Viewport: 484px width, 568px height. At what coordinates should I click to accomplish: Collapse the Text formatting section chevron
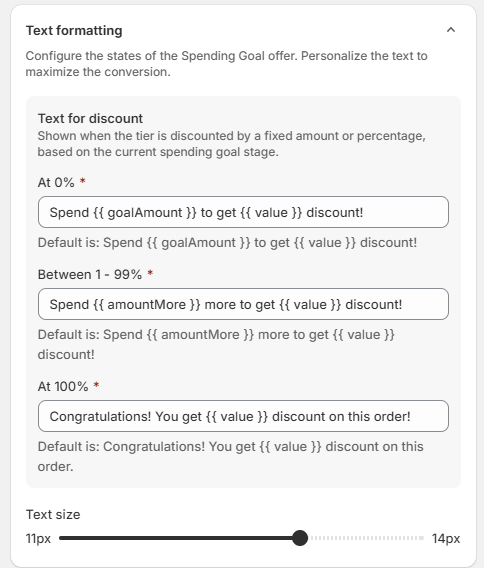(x=451, y=30)
